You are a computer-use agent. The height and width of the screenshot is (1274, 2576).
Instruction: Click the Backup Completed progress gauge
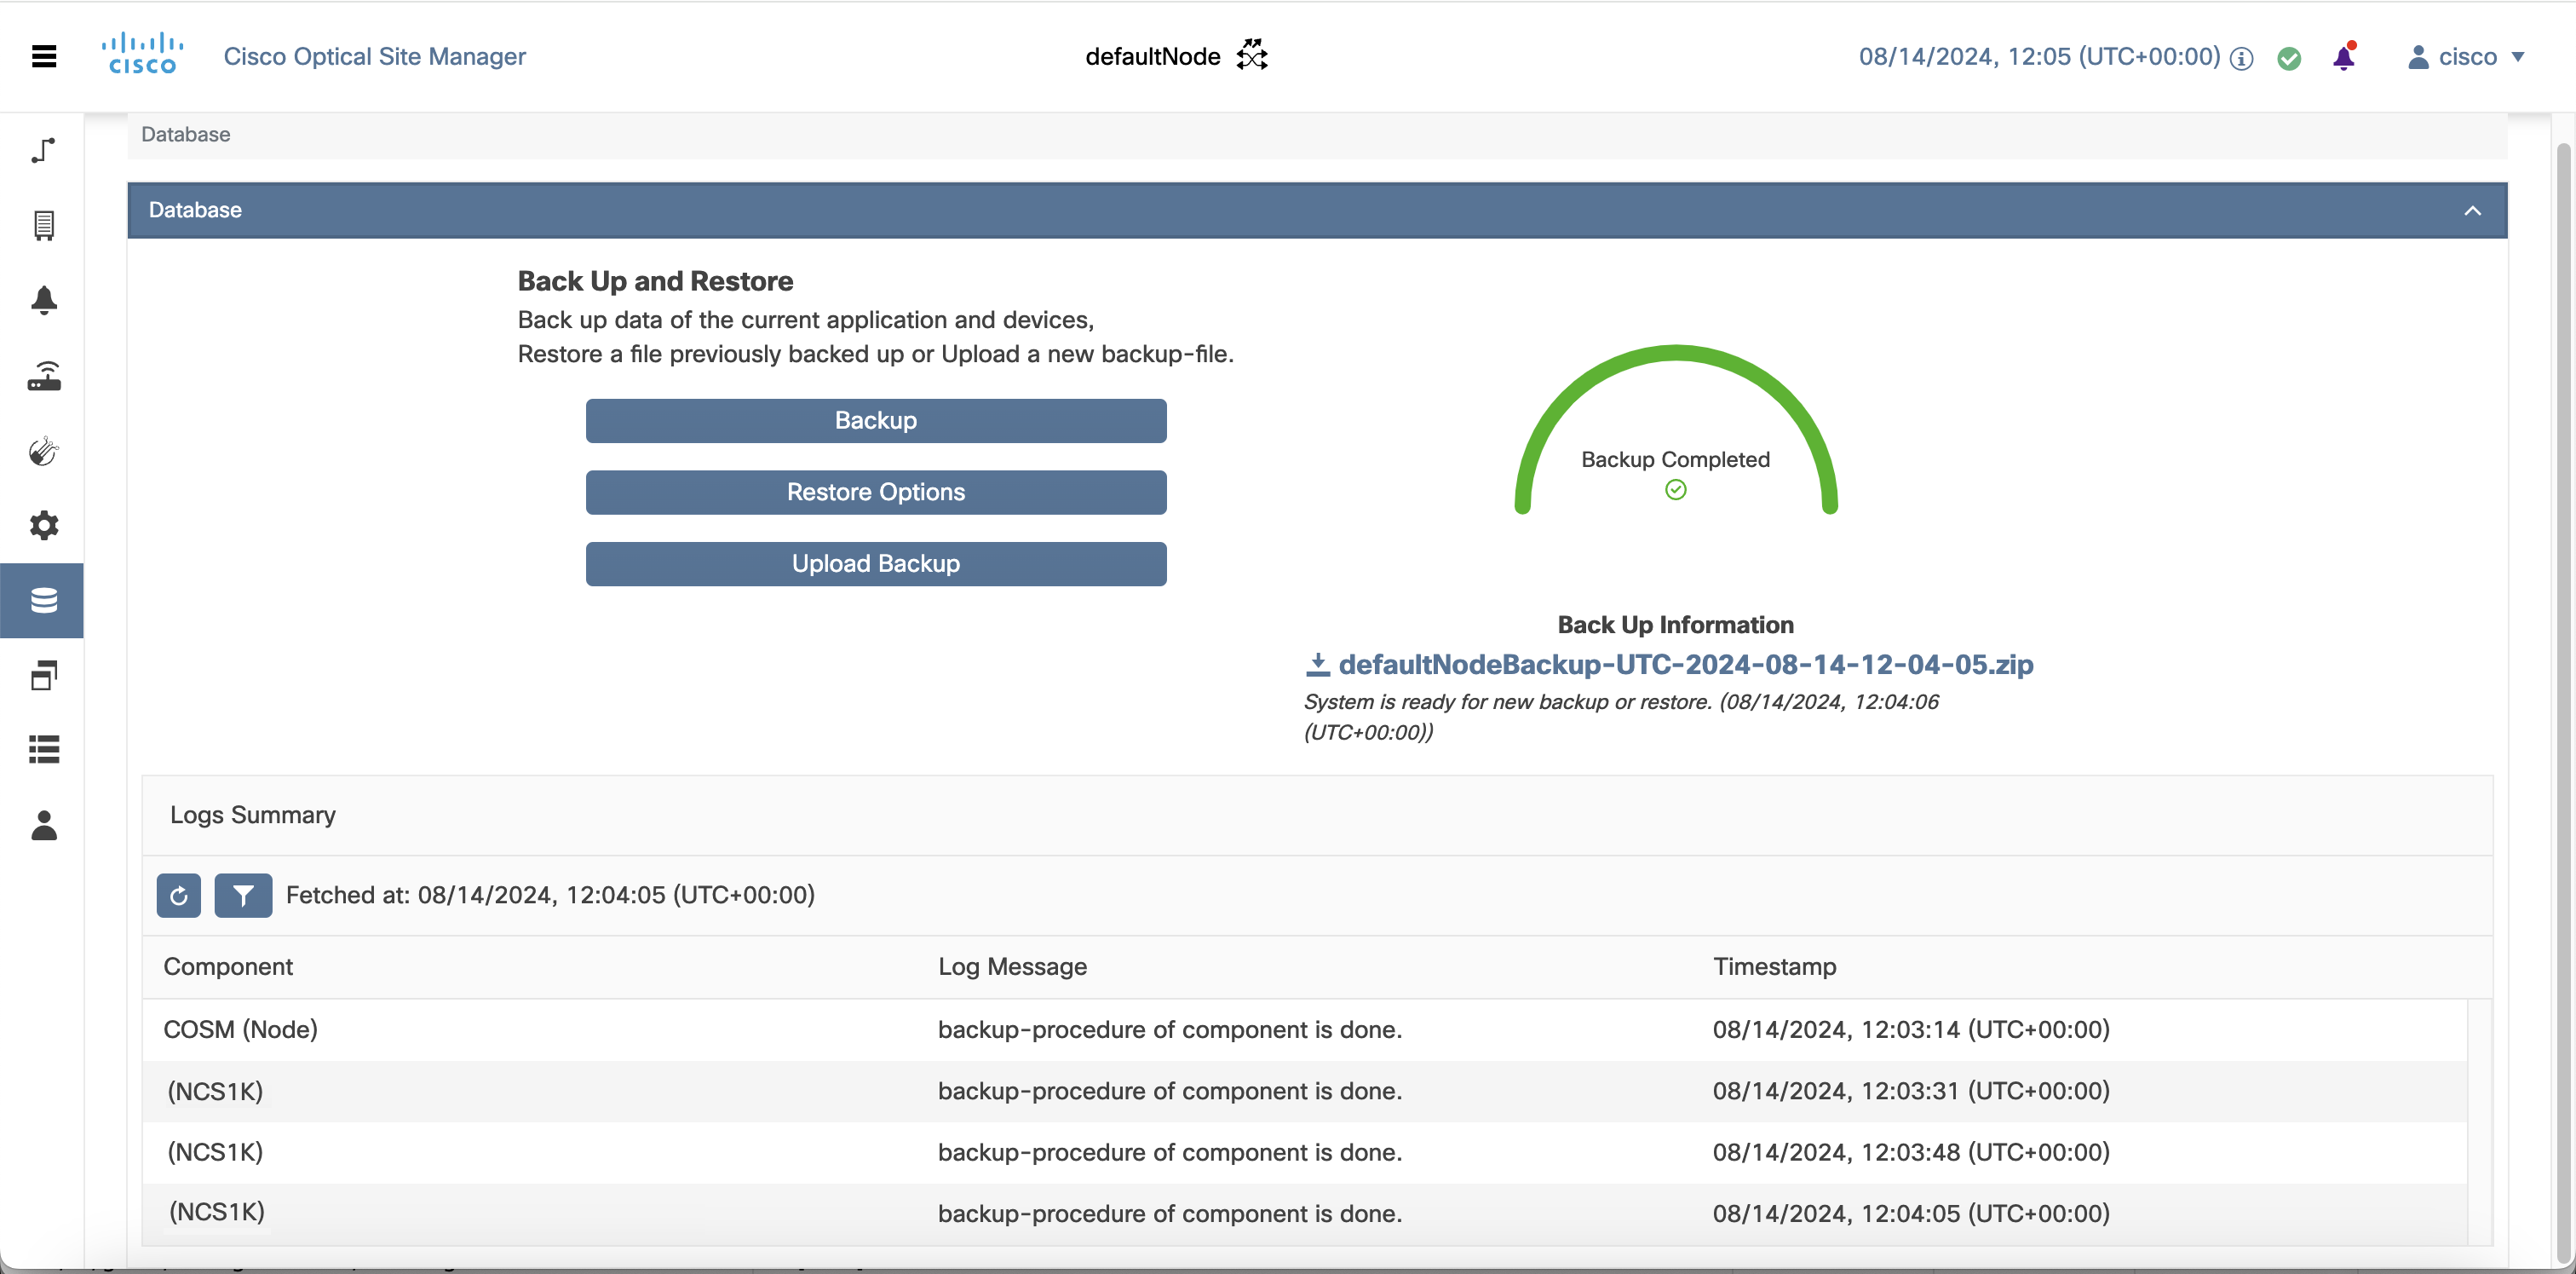(x=1676, y=430)
